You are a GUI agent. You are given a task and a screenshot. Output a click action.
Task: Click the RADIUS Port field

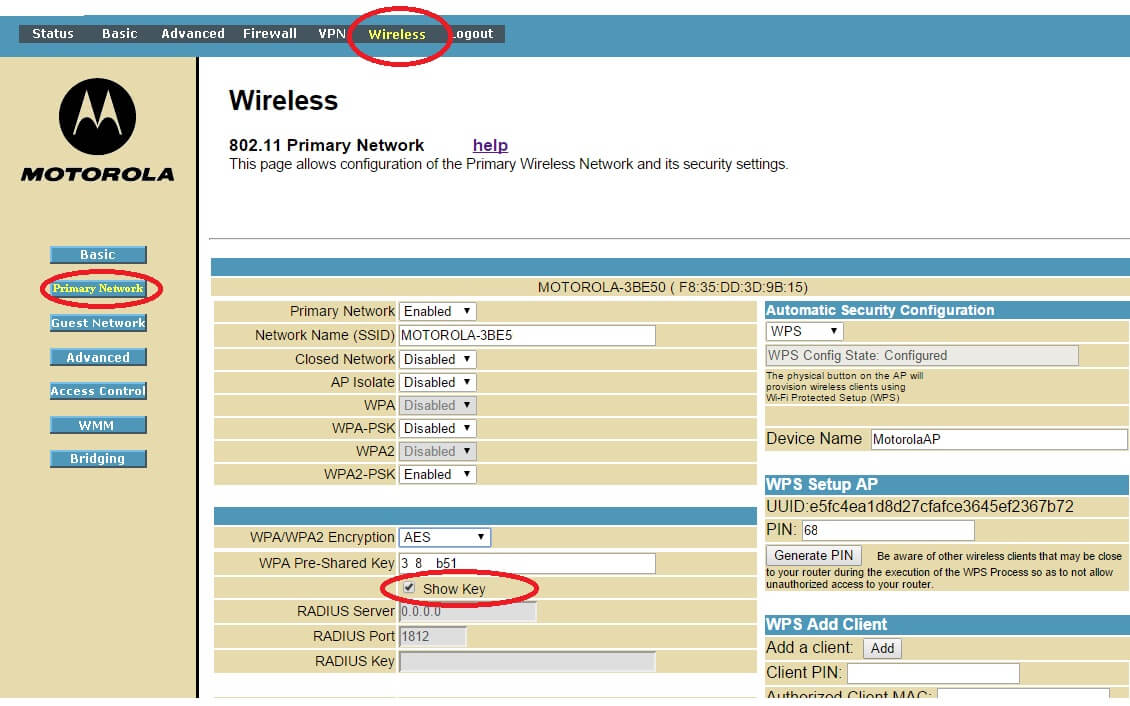pos(432,636)
